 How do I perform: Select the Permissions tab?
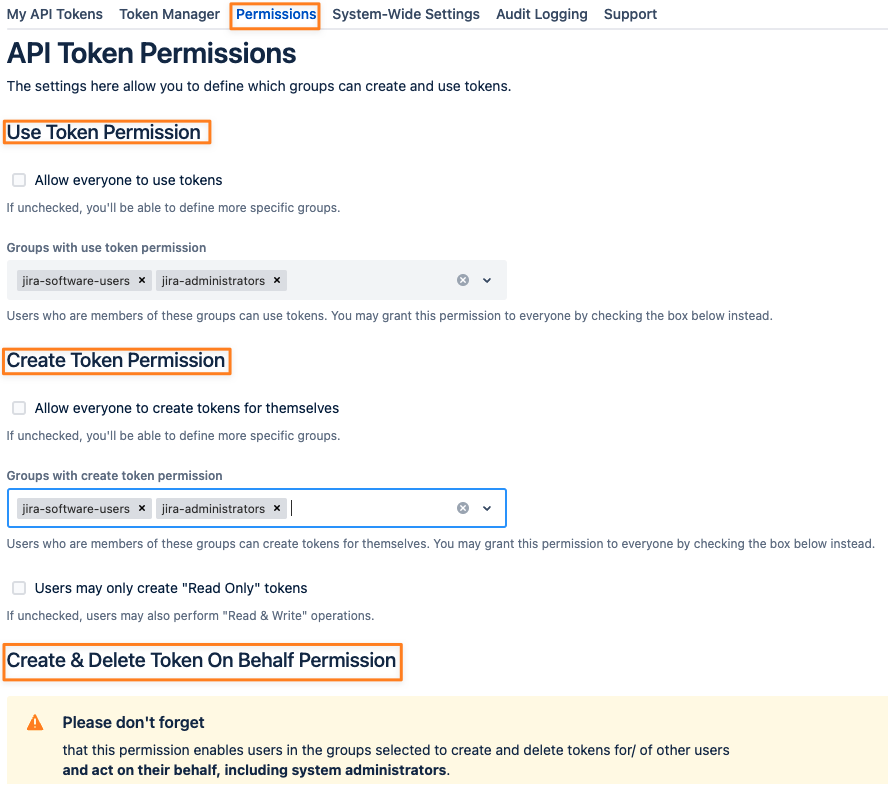tap(276, 14)
